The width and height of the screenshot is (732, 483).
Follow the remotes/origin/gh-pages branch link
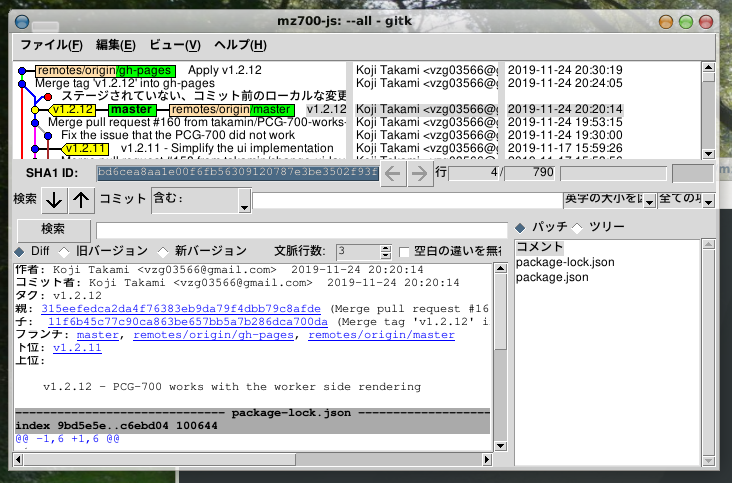(213, 335)
